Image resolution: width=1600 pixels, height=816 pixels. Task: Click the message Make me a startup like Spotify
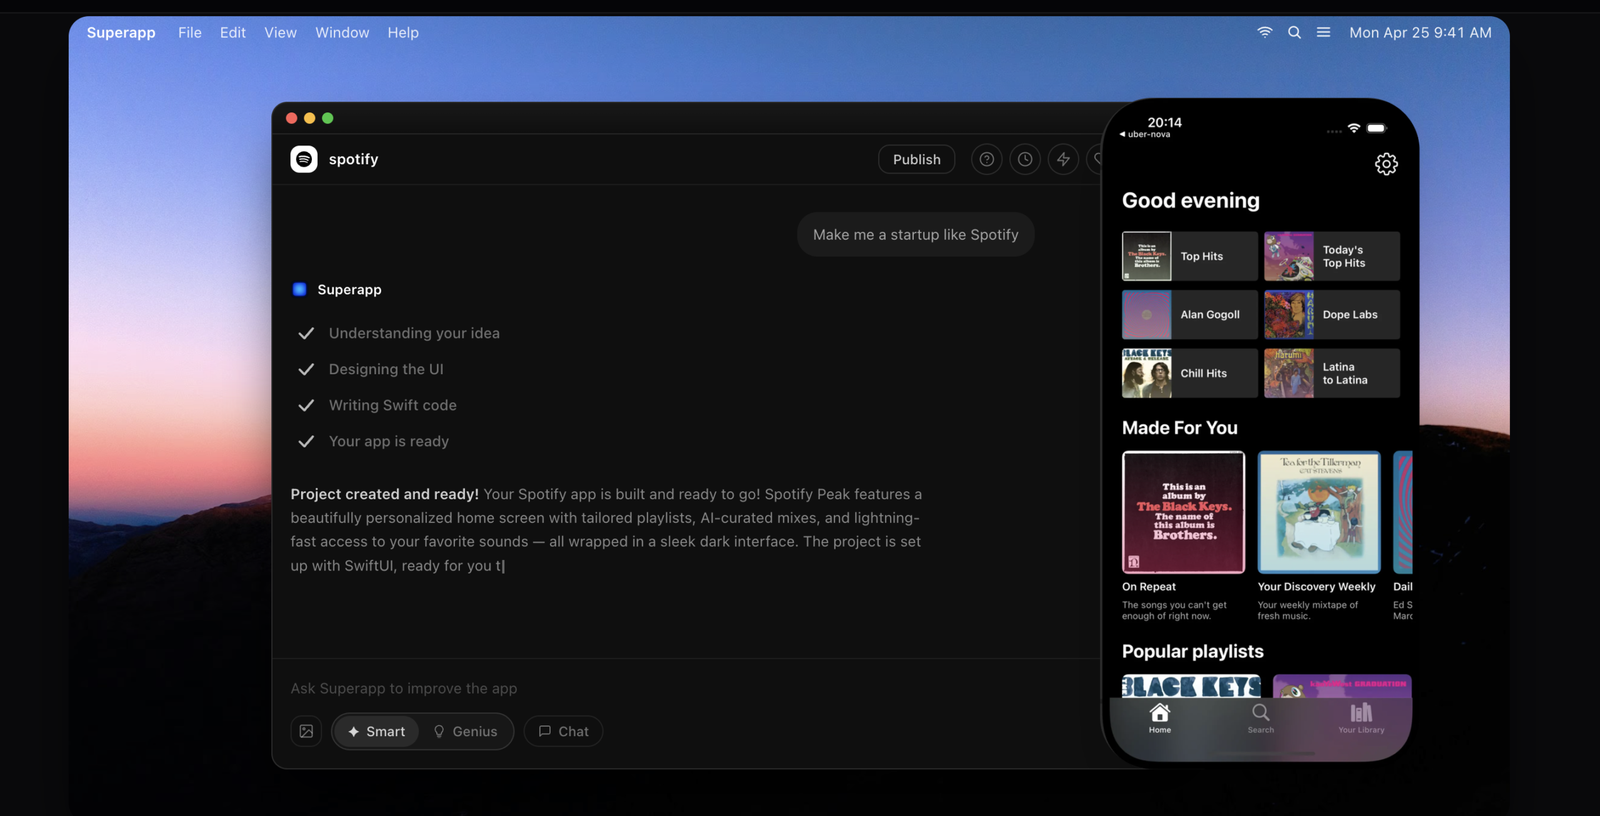[x=916, y=234]
